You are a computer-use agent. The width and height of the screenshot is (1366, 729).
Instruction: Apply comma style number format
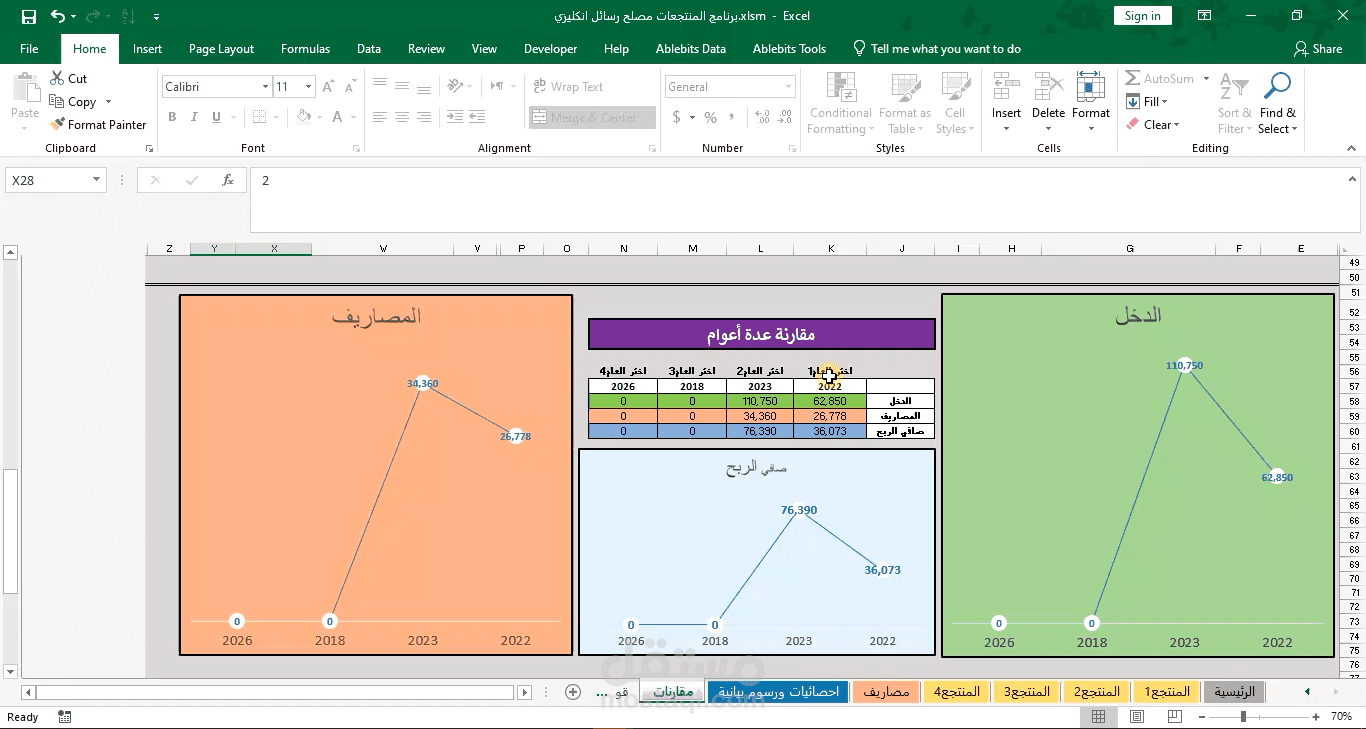coord(733,117)
